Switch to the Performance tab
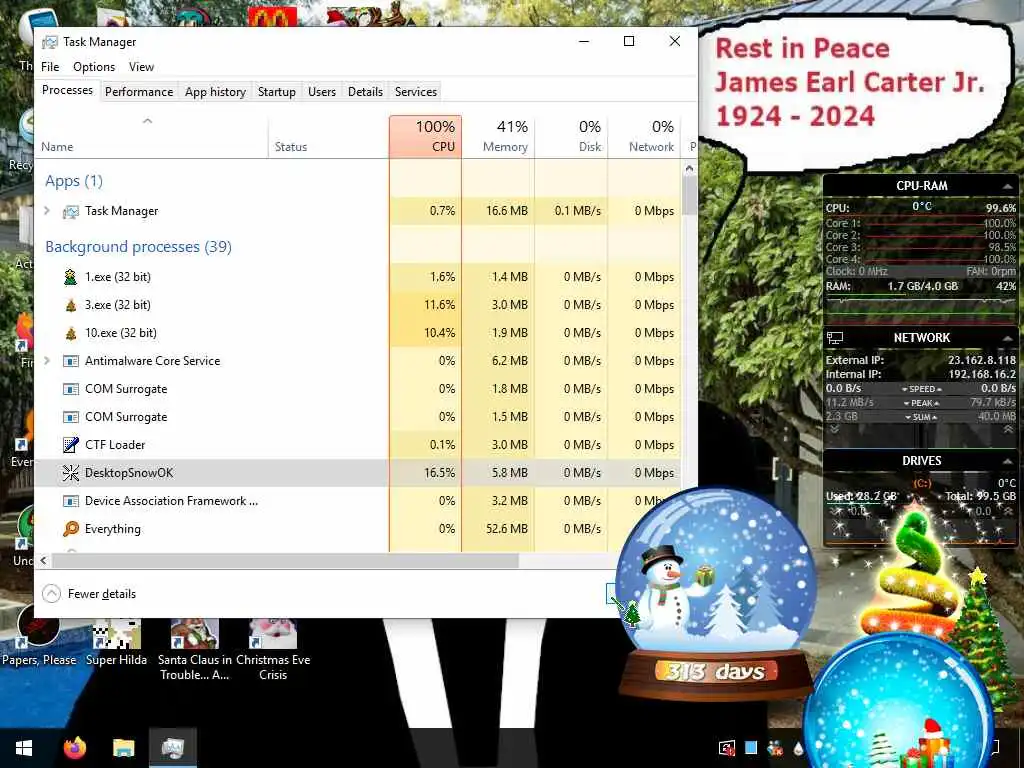Viewport: 1024px width, 768px height. 139,92
